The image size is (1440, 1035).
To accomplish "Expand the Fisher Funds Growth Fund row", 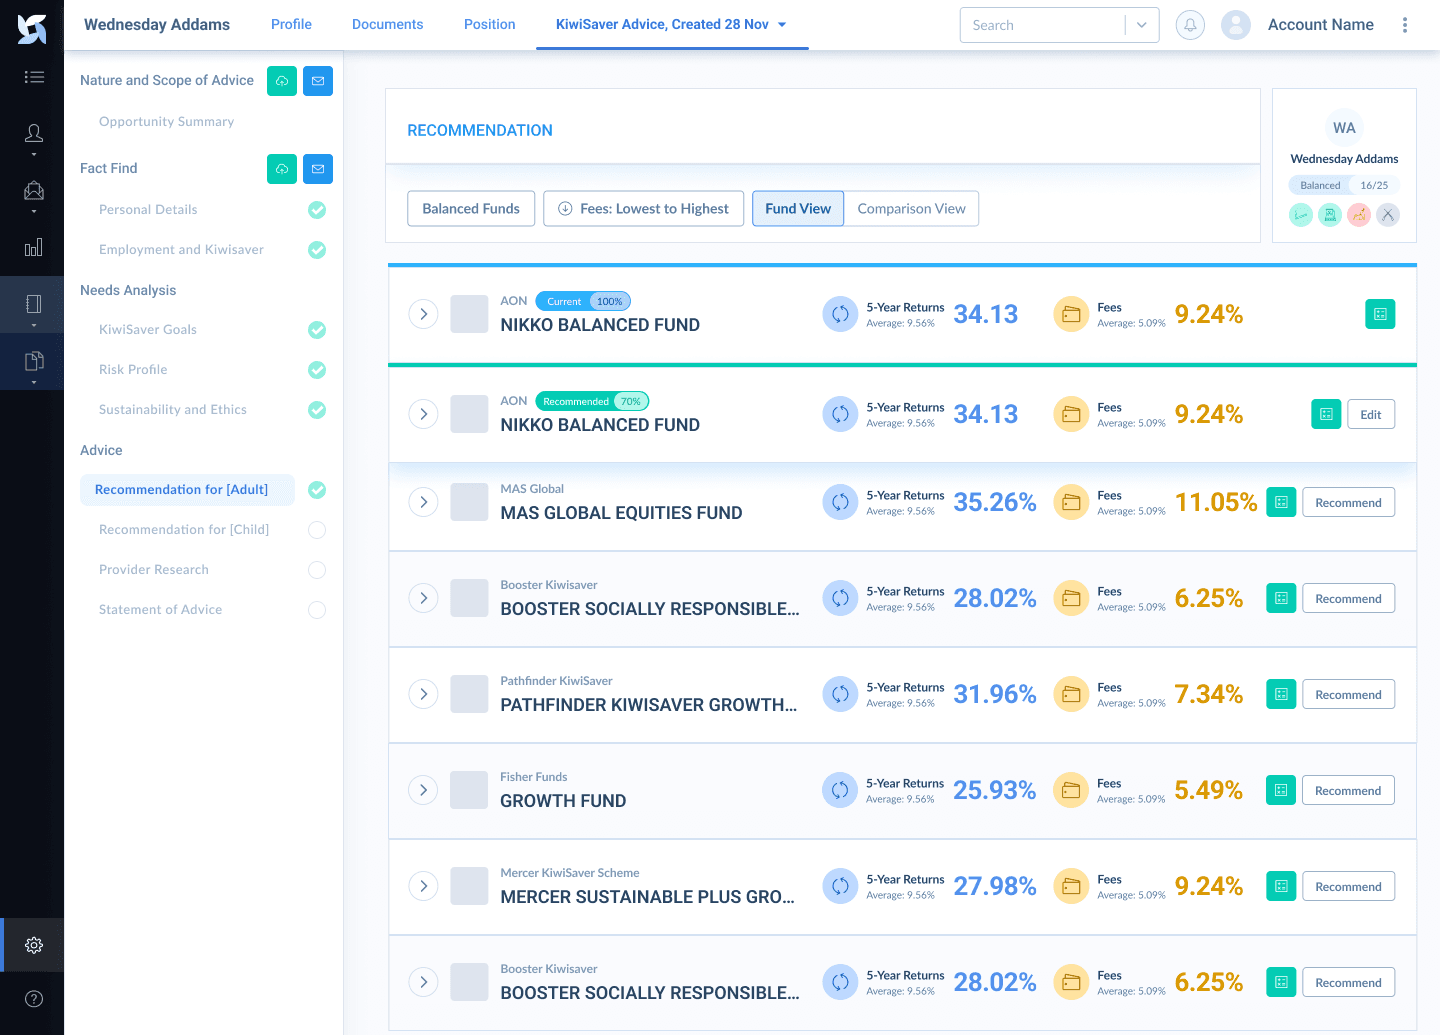I will pos(424,790).
